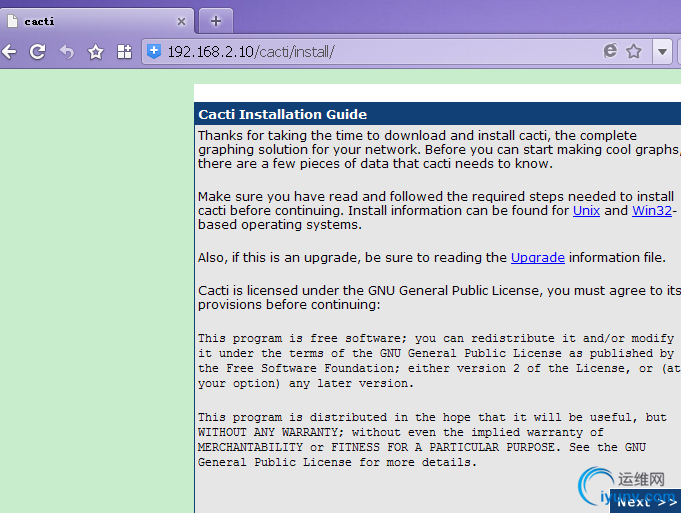The image size is (681, 513).
Task: Open address bar dropdown arrow
Action: (x=662, y=52)
